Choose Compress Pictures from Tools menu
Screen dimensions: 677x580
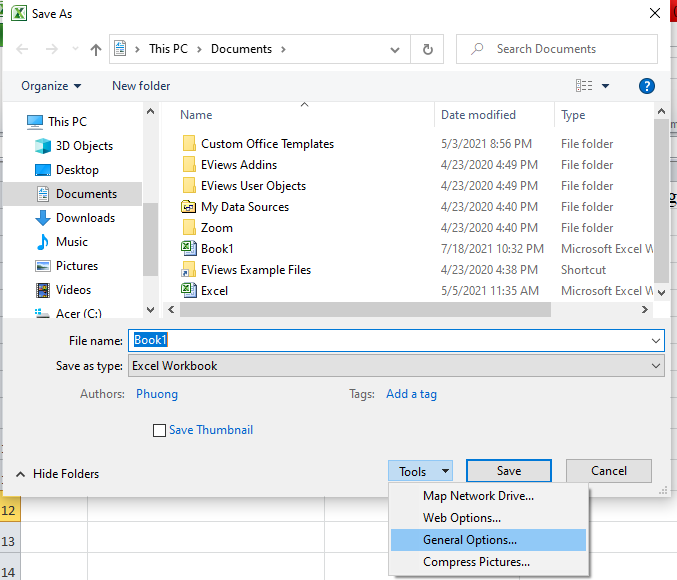click(488, 562)
